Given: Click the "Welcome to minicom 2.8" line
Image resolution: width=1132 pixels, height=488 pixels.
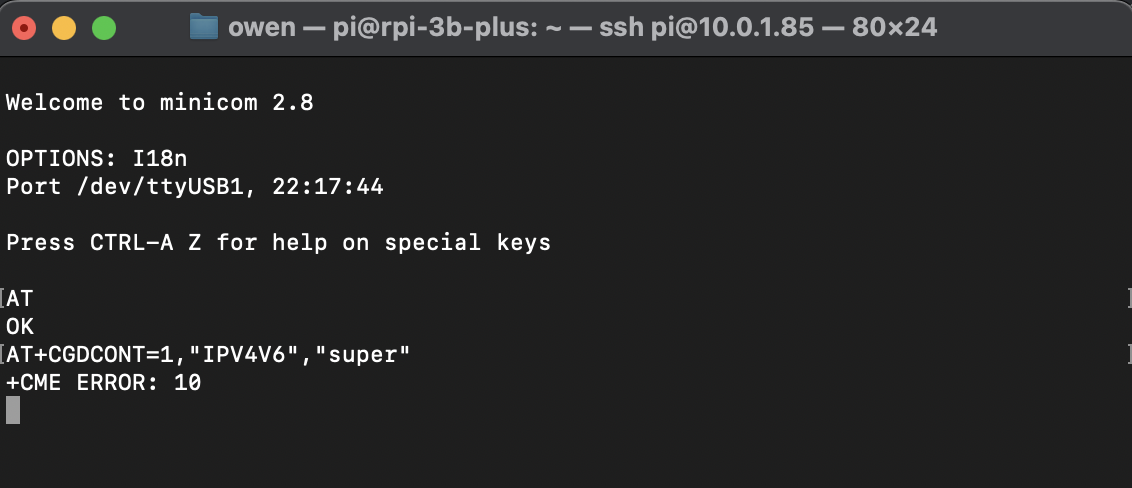Looking at the screenshot, I should (x=160, y=103).
